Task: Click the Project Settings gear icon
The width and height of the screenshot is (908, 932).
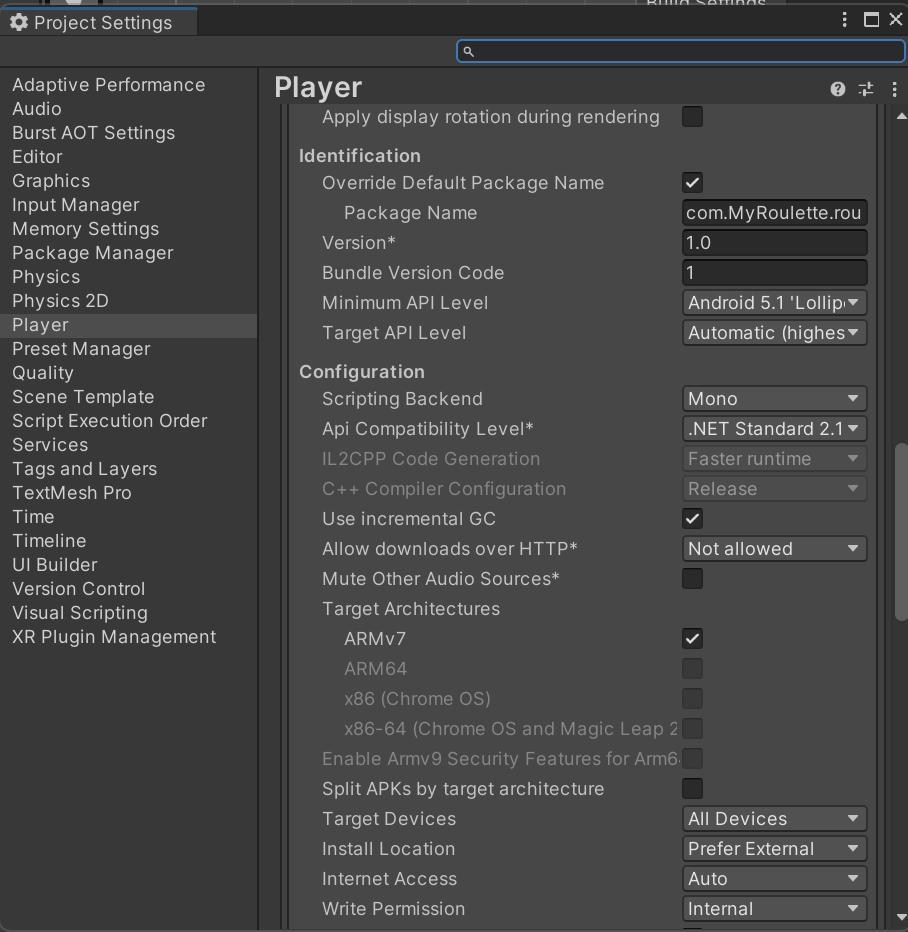Action: tap(18, 22)
